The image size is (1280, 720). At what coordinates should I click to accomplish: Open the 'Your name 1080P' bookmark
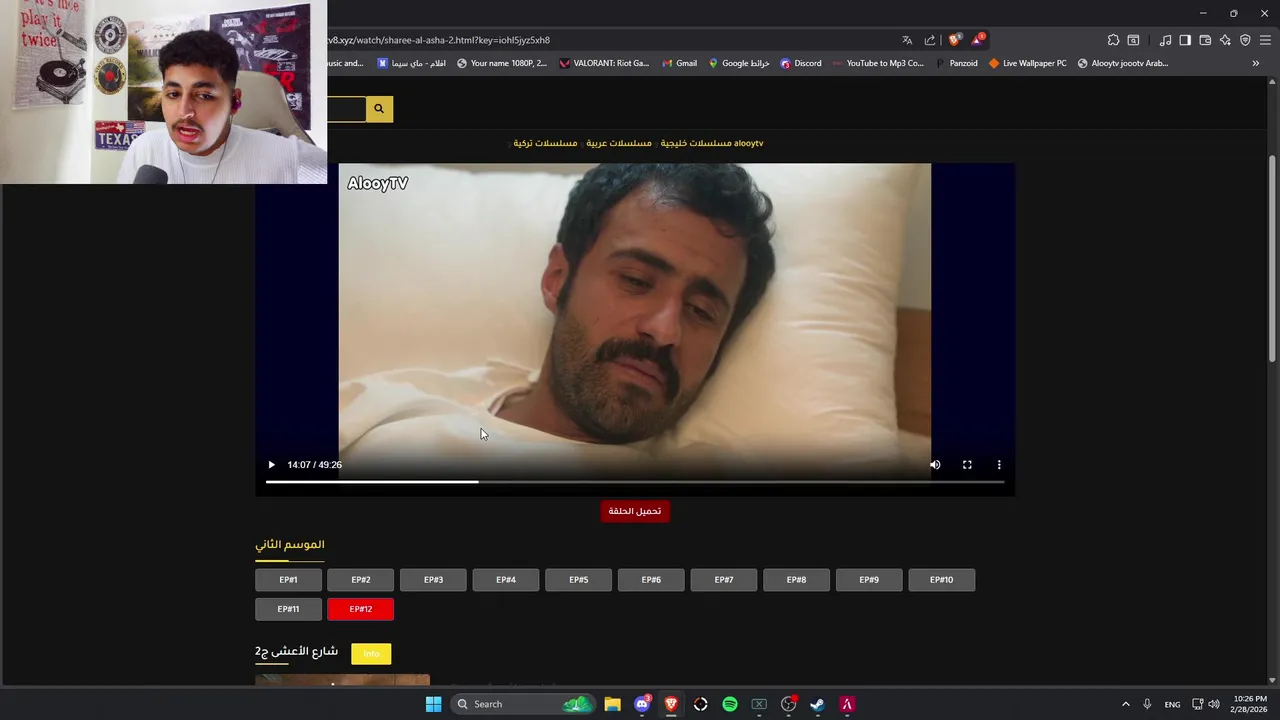coord(502,63)
